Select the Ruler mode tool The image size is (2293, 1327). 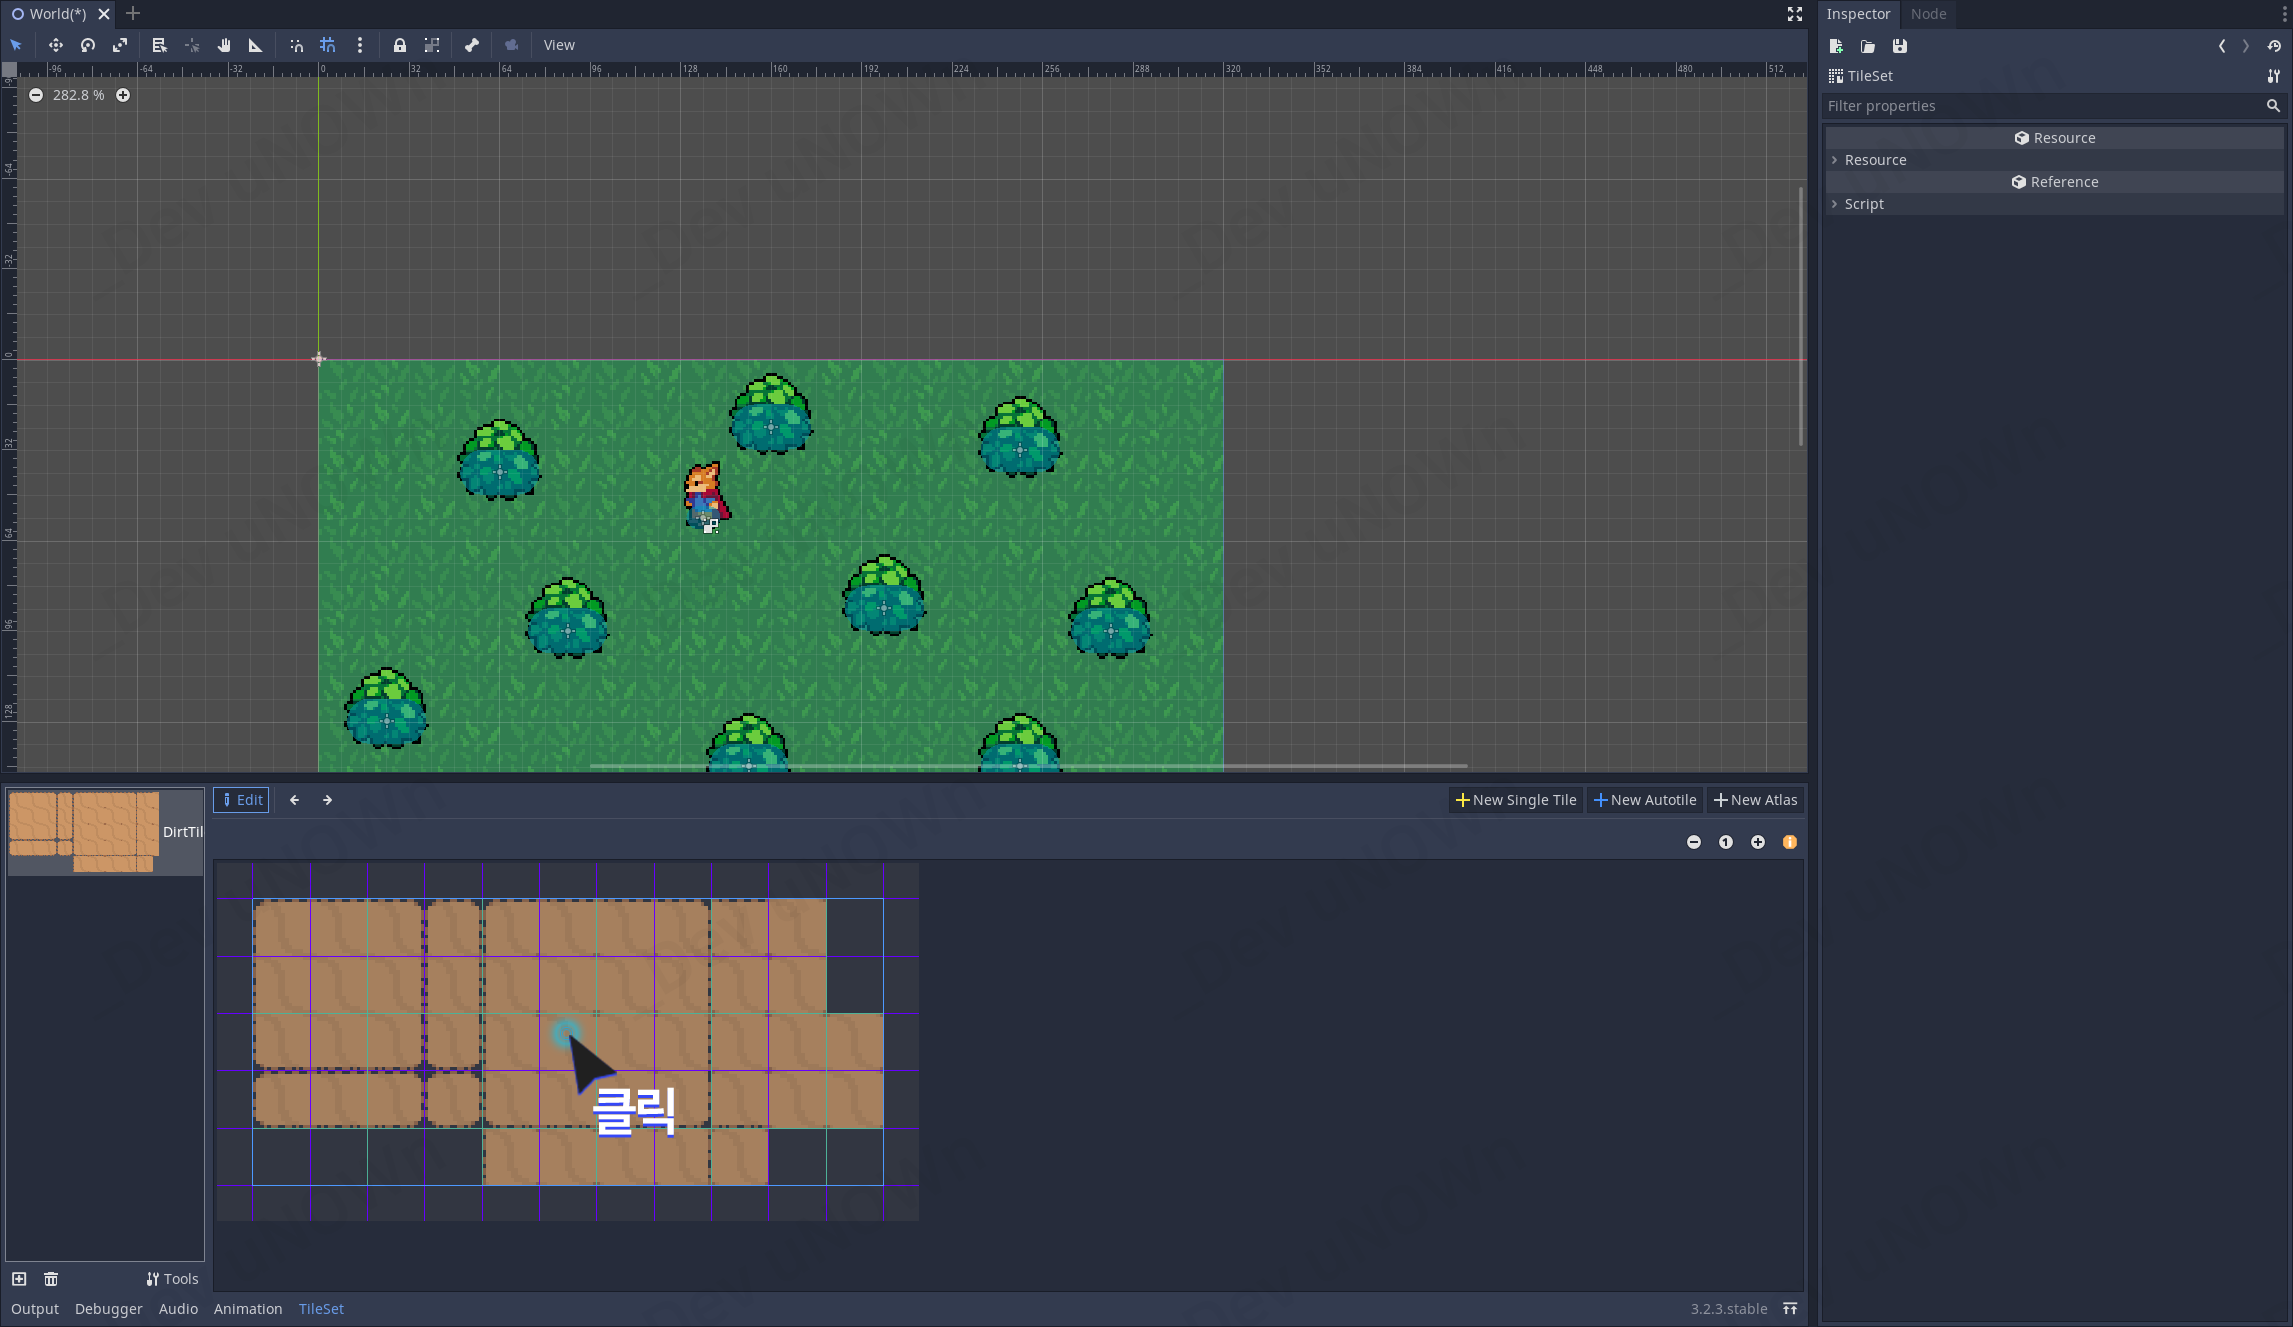pos(256,45)
